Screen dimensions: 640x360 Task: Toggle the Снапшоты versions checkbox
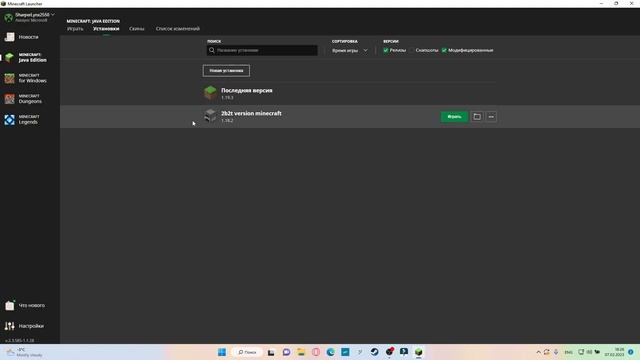412,50
